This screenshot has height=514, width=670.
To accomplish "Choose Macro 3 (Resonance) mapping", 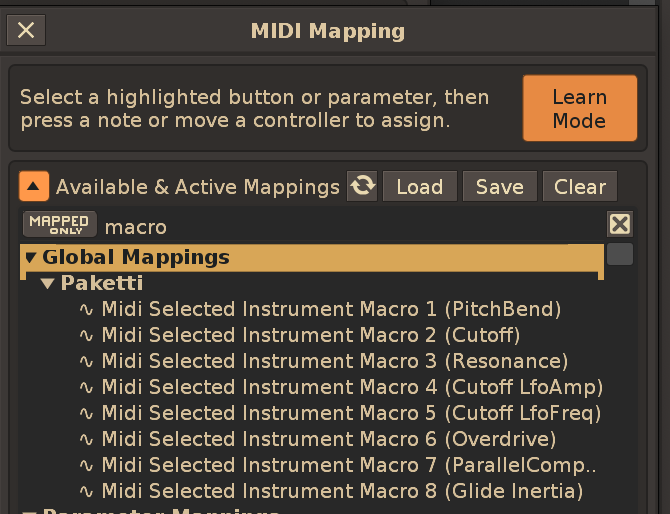I will click(x=334, y=361).
